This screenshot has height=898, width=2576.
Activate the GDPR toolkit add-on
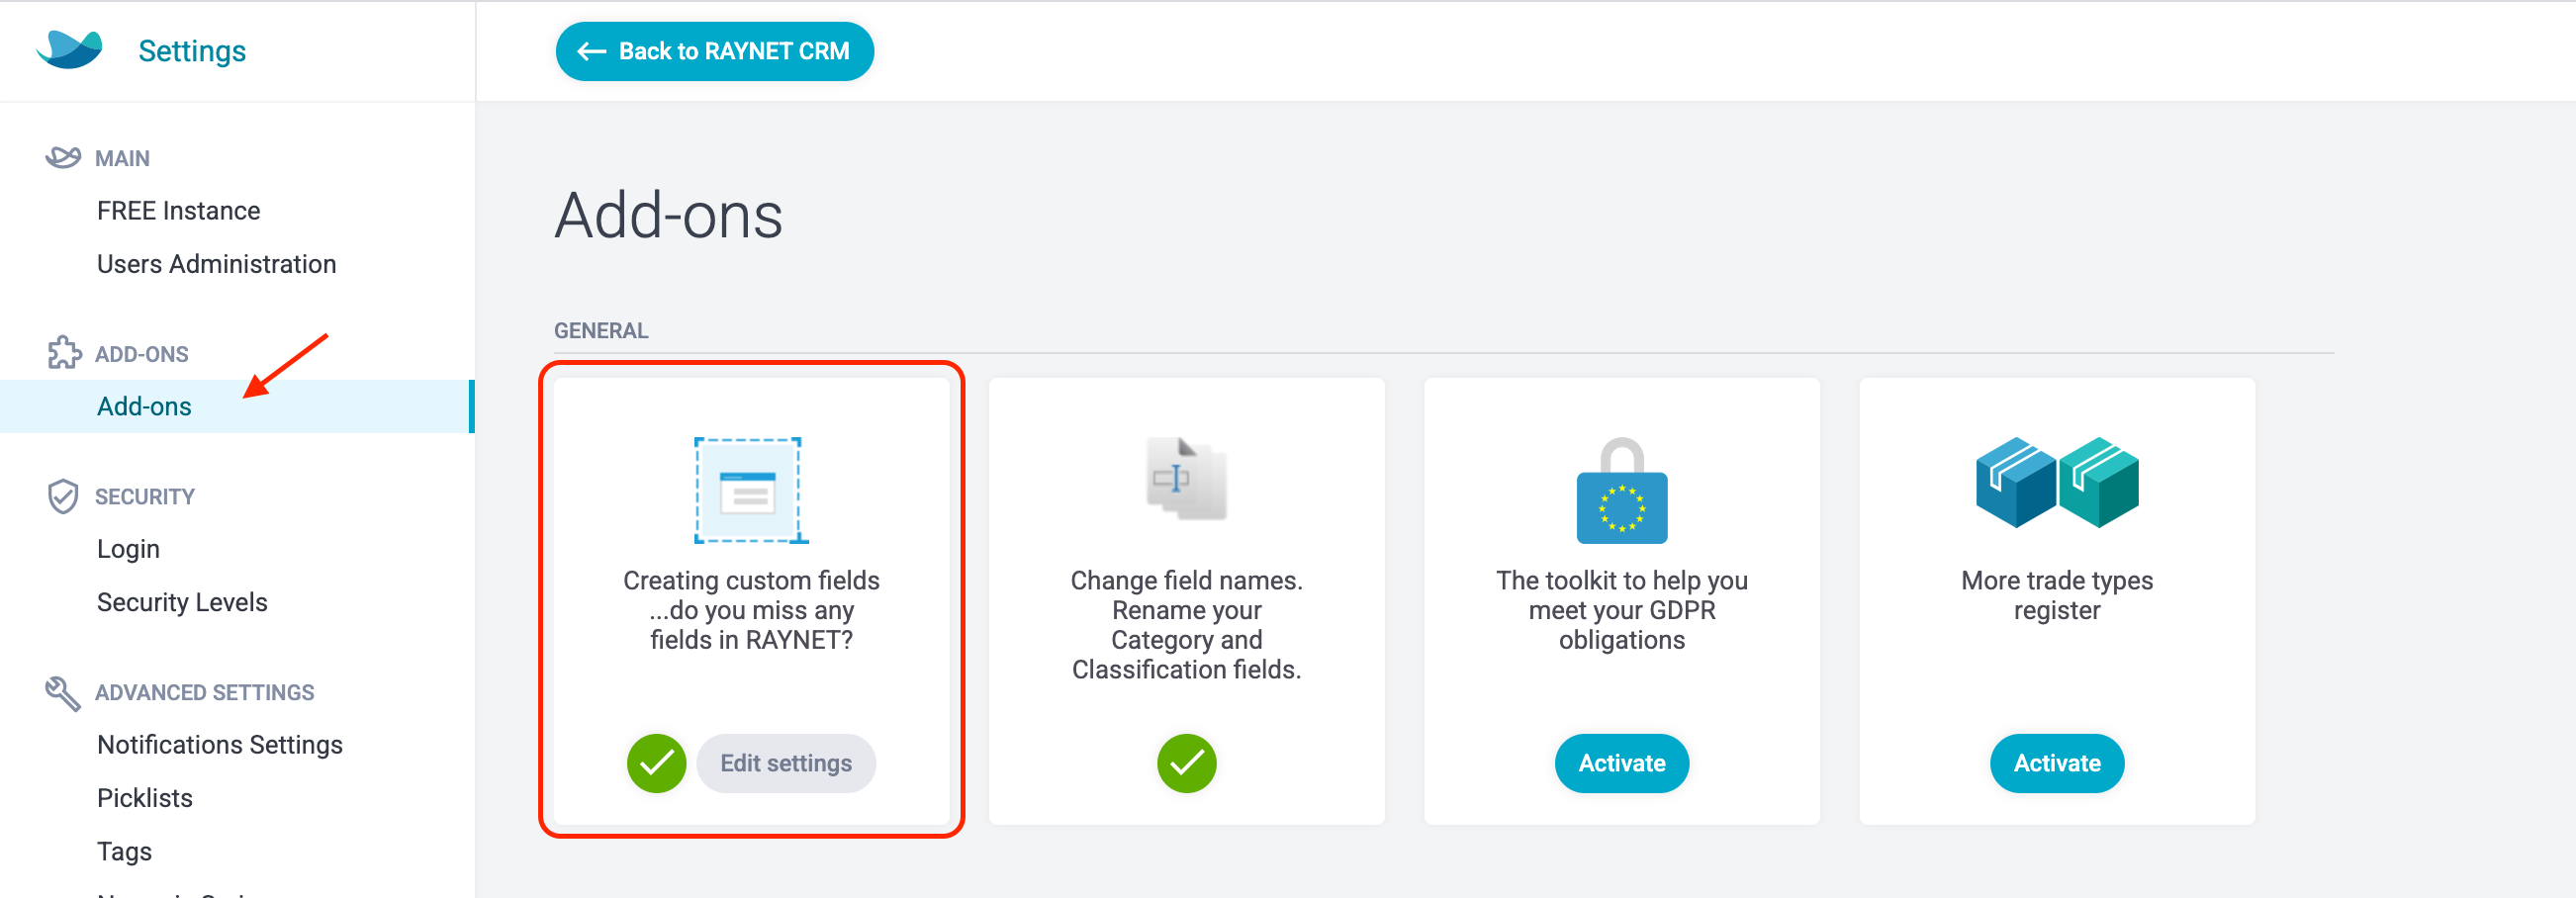1621,763
